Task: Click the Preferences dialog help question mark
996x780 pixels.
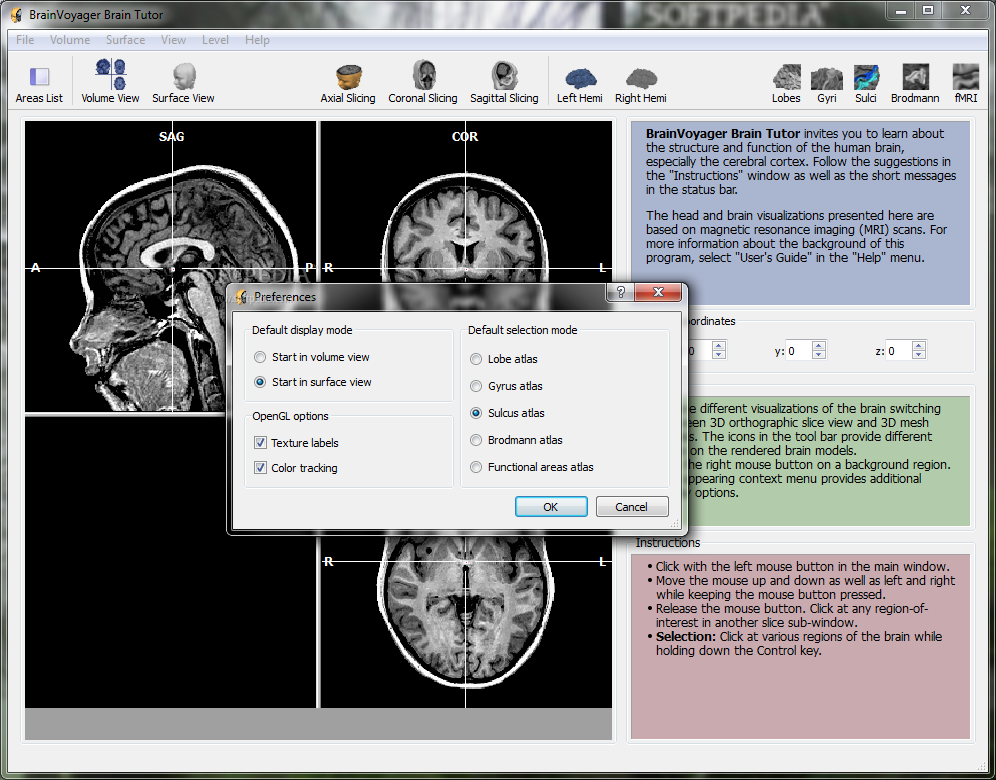Action: 621,292
